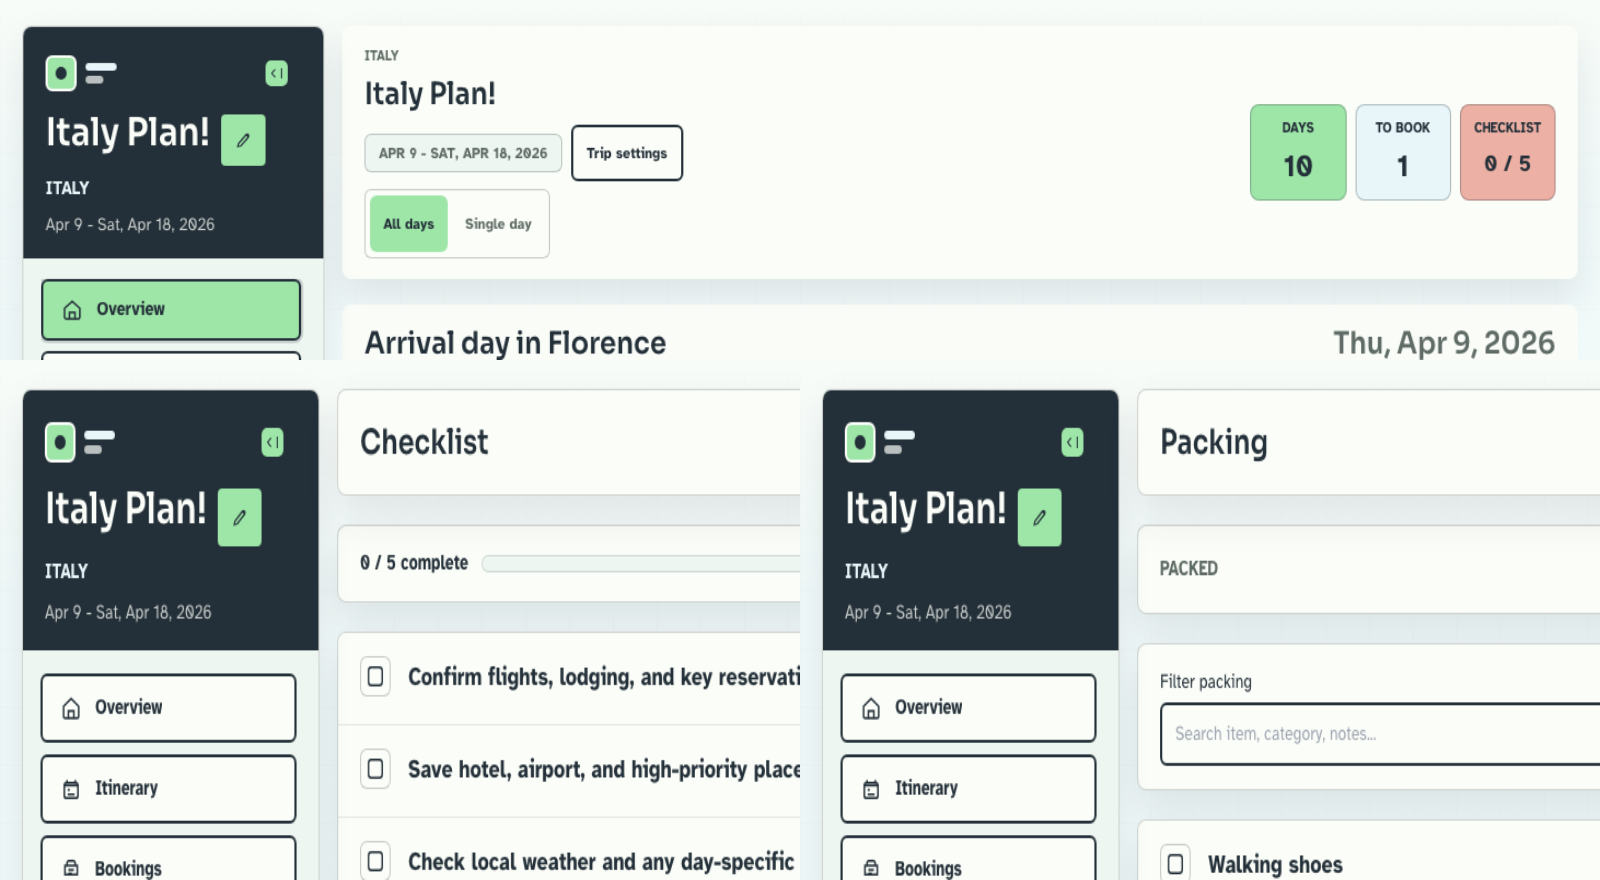Check the Save hotel and airport places item

coord(375,769)
